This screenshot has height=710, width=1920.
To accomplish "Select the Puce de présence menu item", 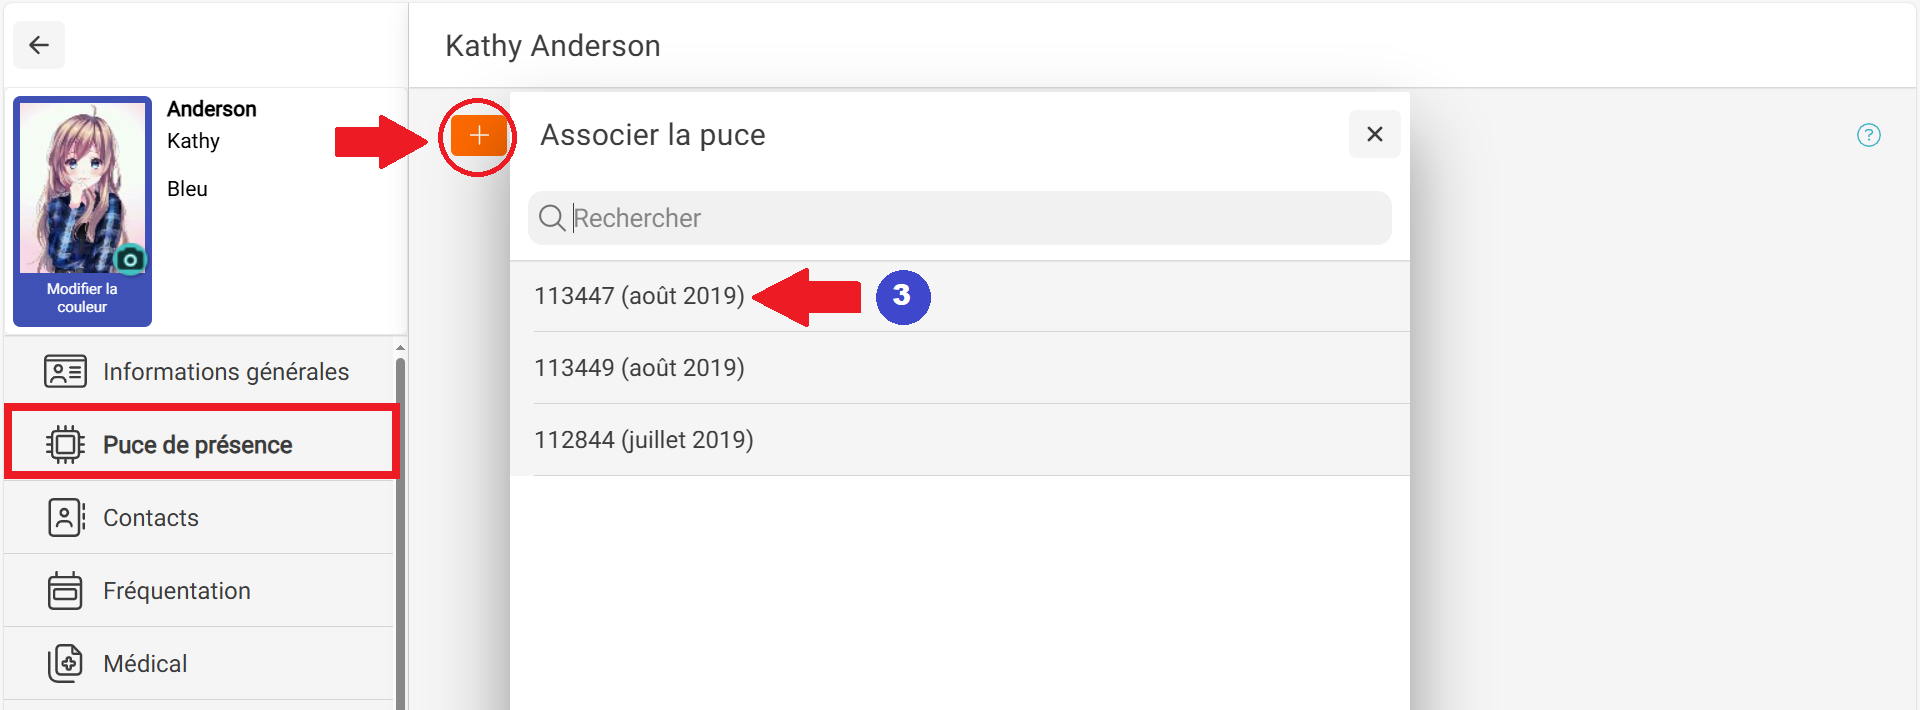I will [x=202, y=442].
